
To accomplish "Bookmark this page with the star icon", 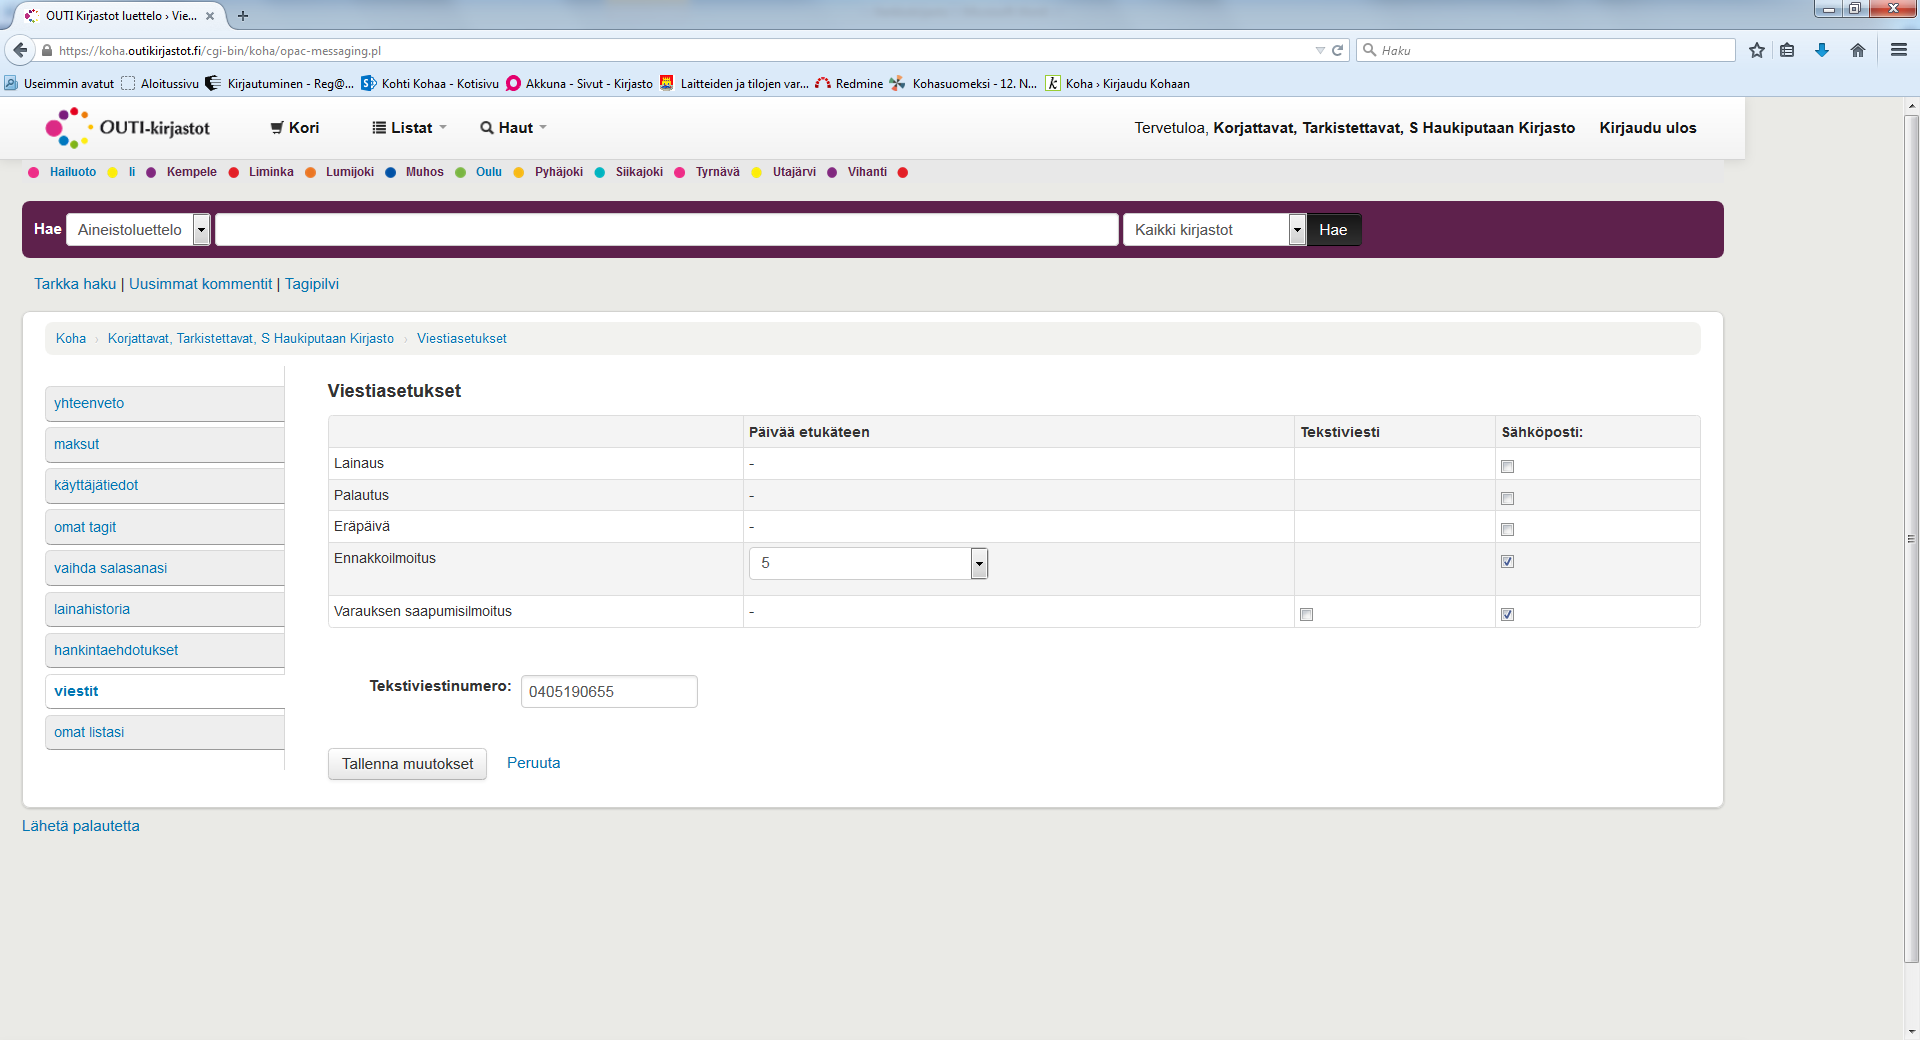I will pyautogui.click(x=1757, y=50).
